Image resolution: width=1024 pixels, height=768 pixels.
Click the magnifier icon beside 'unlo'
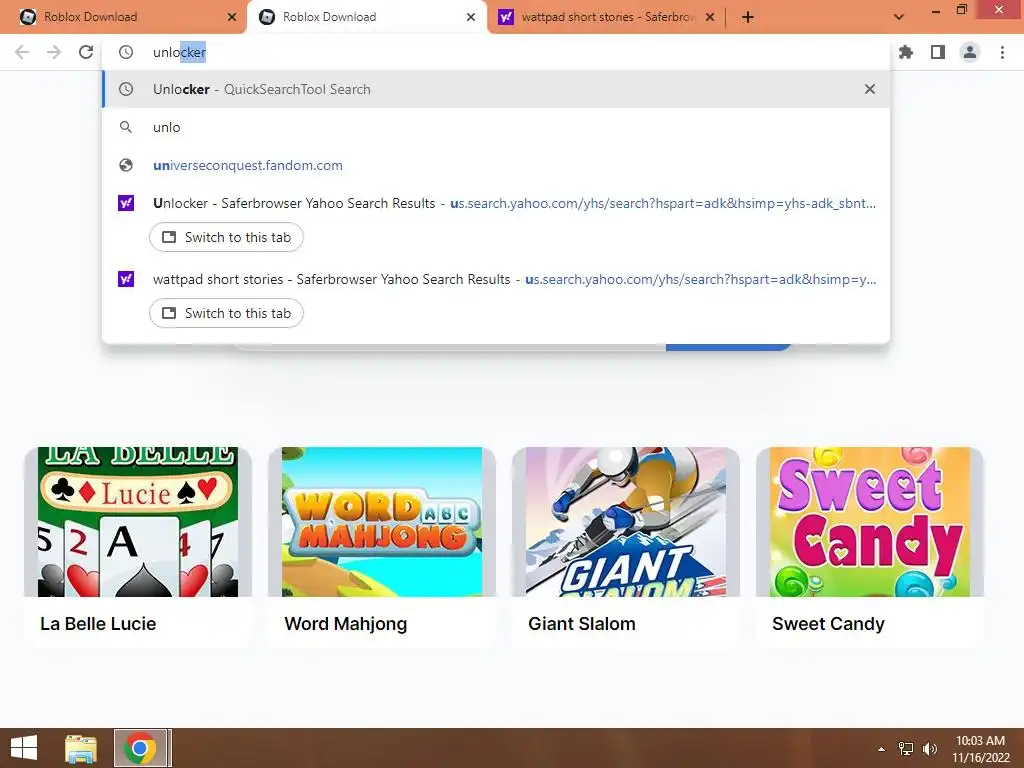[x=126, y=127]
